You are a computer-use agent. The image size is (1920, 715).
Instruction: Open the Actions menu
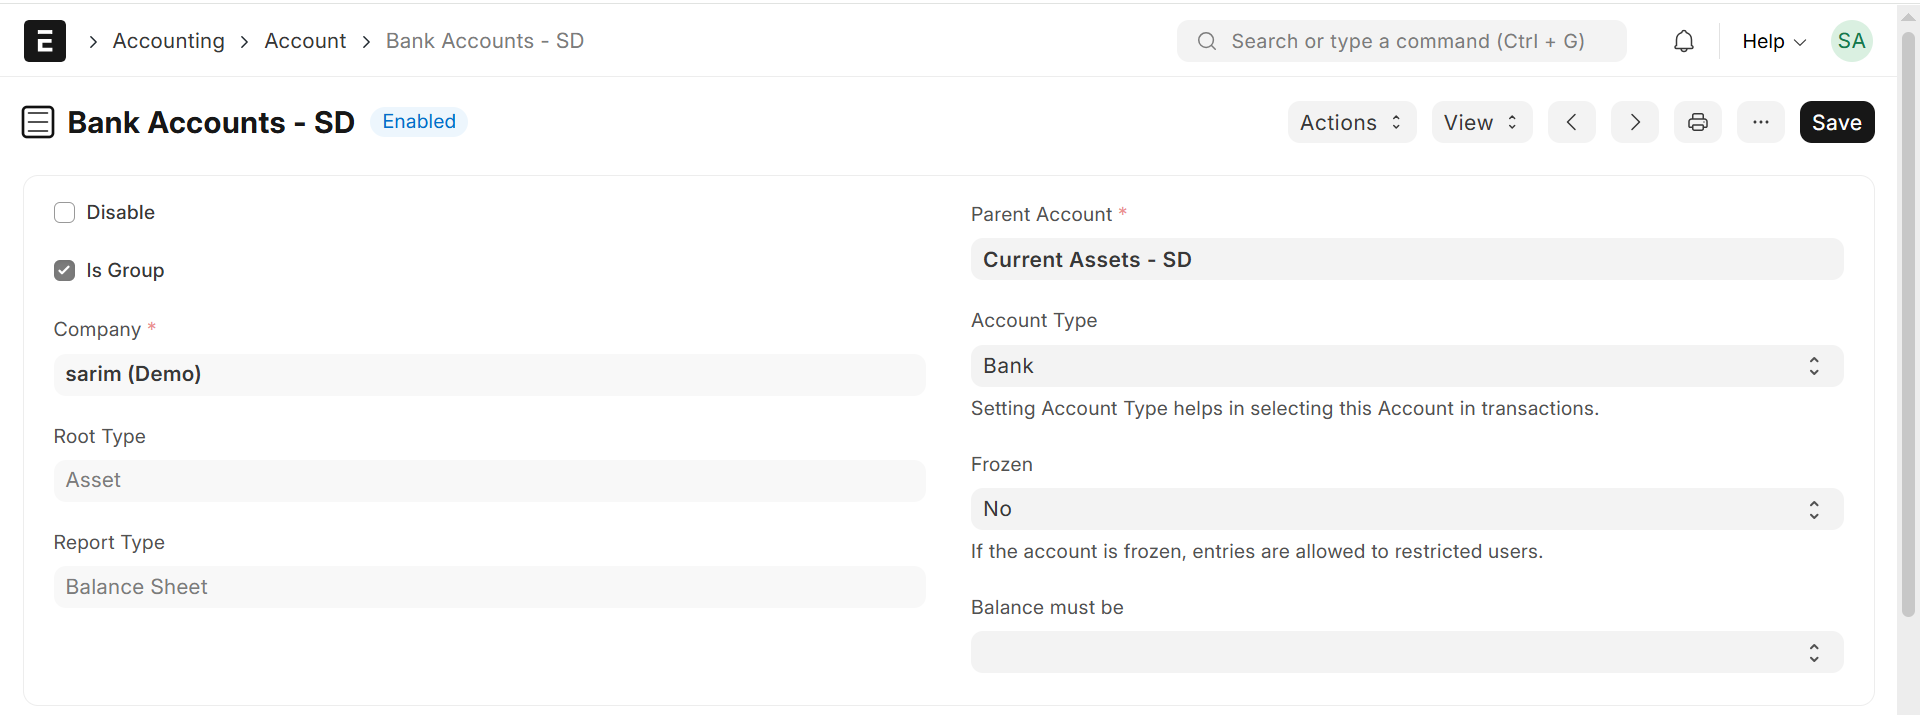1351,122
